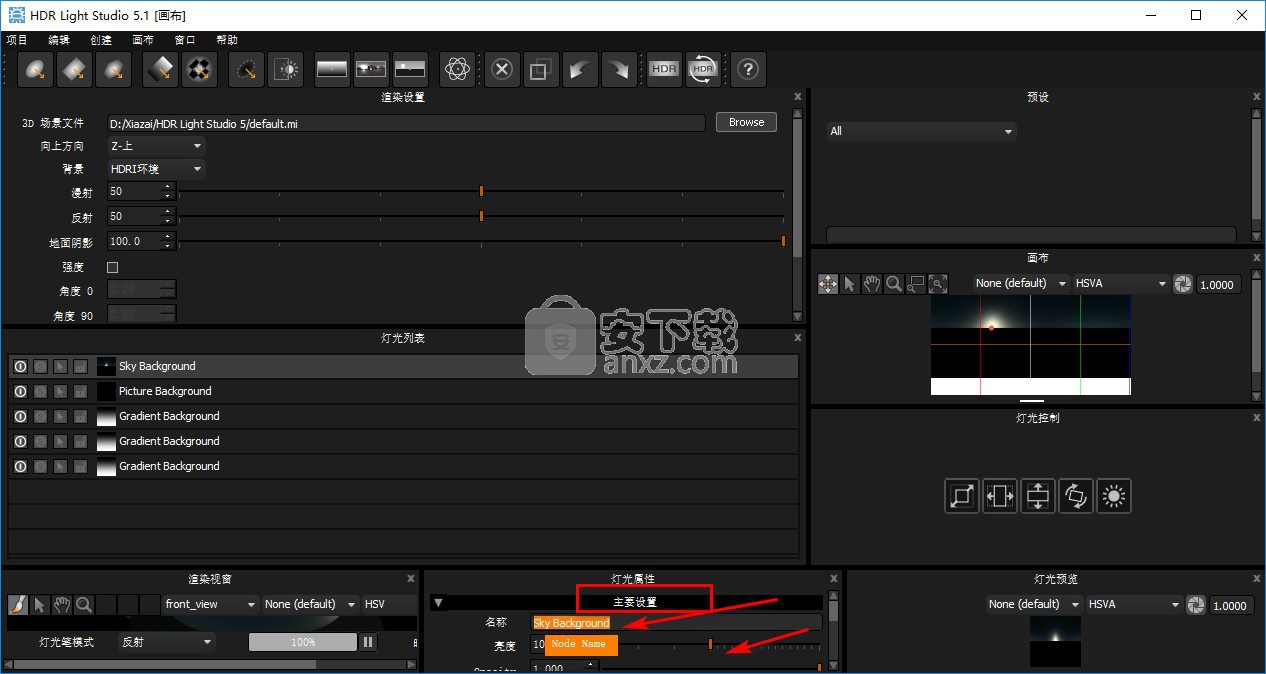Viewport: 1266px width, 674px height.
Task: Click the duplicate light toolbar icon
Action: tap(540, 69)
